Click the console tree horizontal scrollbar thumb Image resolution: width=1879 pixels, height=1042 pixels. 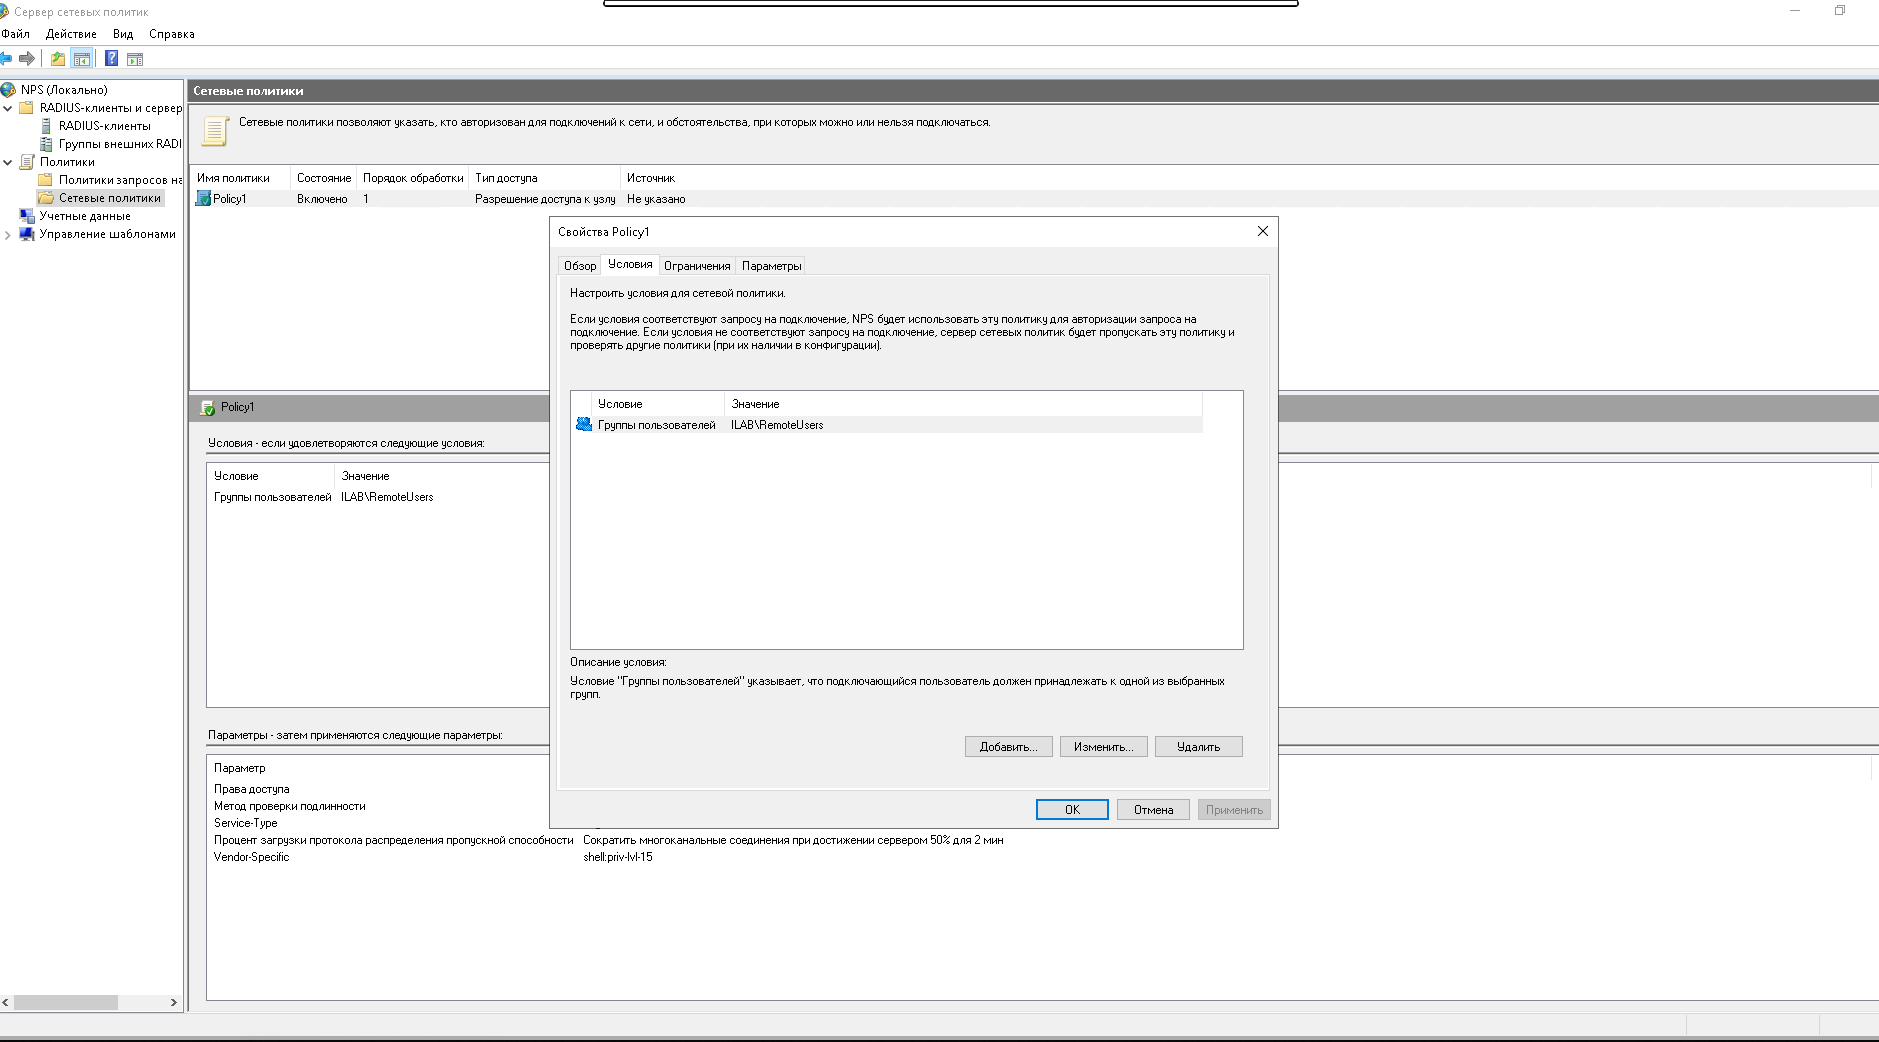click(x=66, y=1002)
